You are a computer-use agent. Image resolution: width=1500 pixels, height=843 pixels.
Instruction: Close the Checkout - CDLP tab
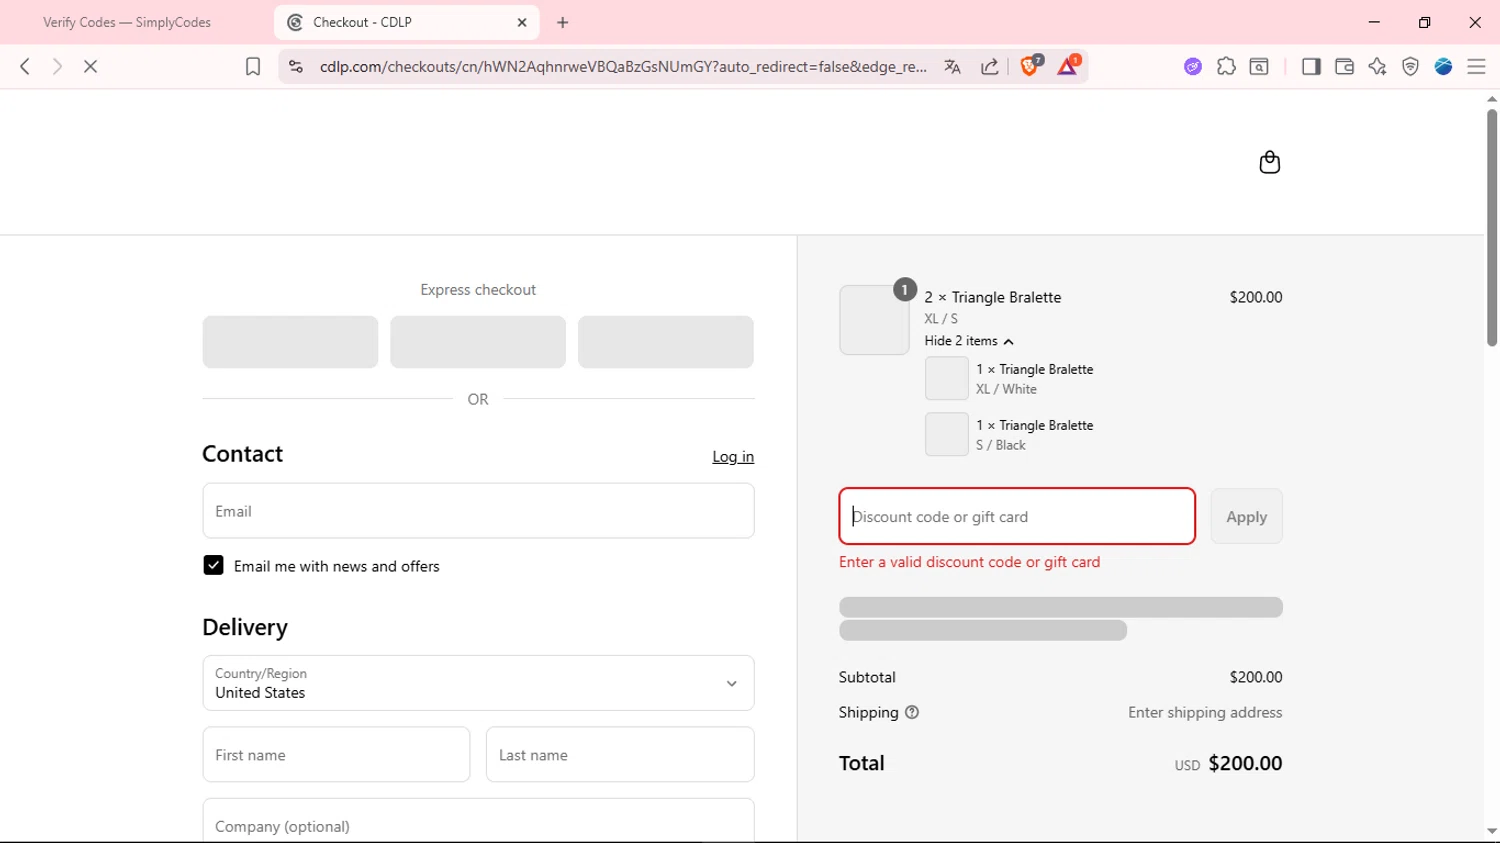point(522,22)
